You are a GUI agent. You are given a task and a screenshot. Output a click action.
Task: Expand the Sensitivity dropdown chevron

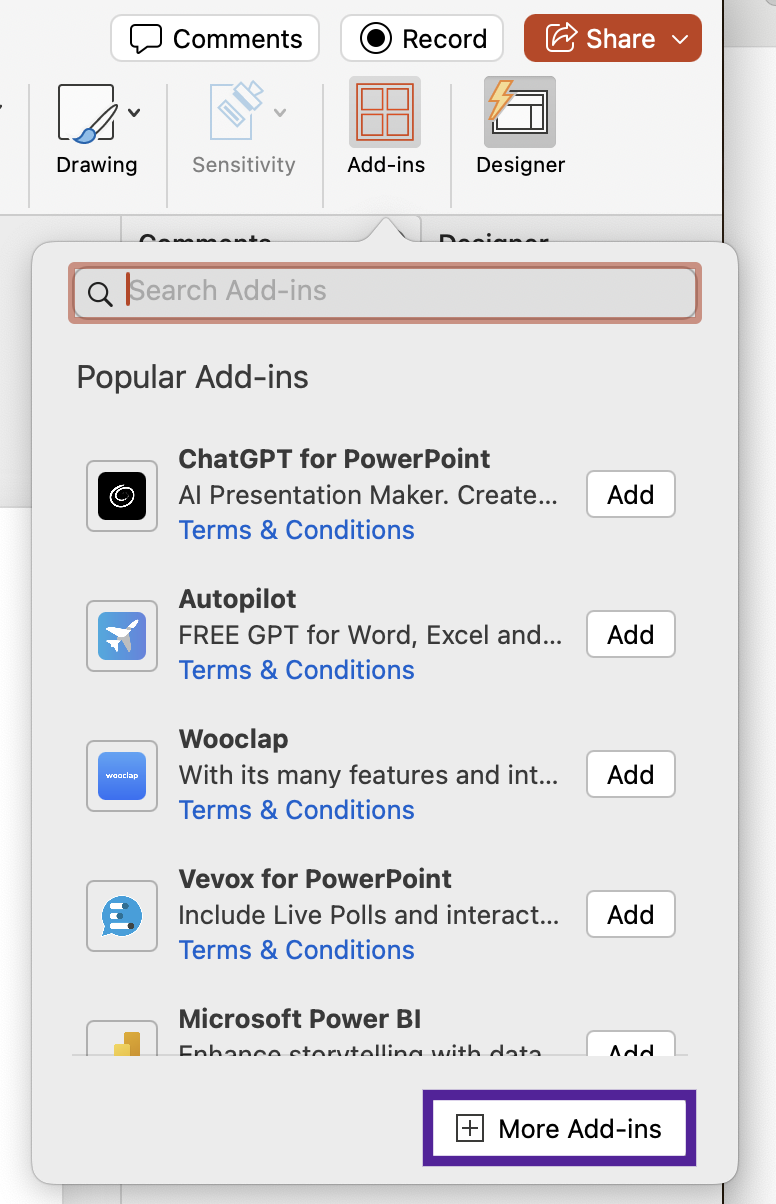point(280,113)
